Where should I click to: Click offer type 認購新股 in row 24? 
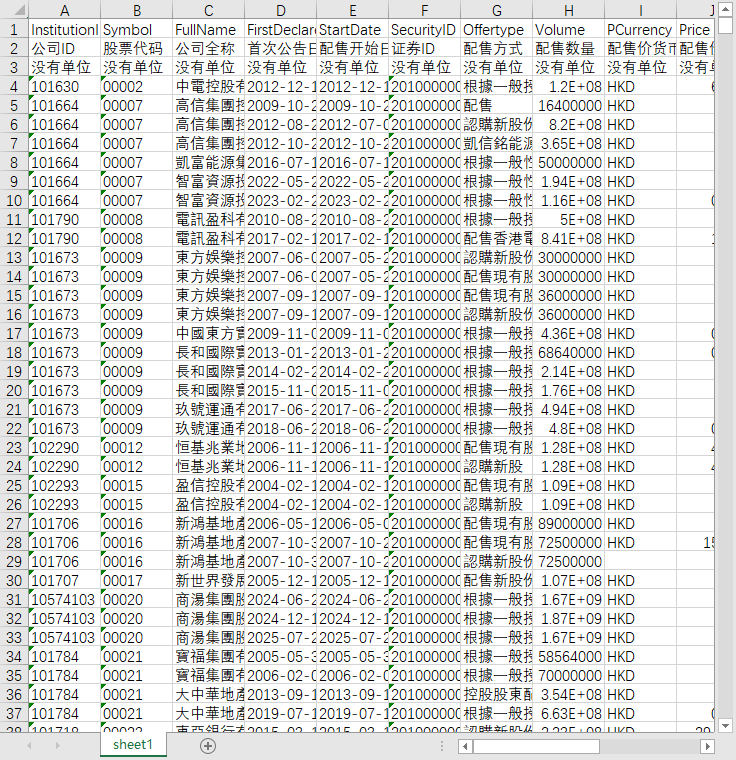496,466
